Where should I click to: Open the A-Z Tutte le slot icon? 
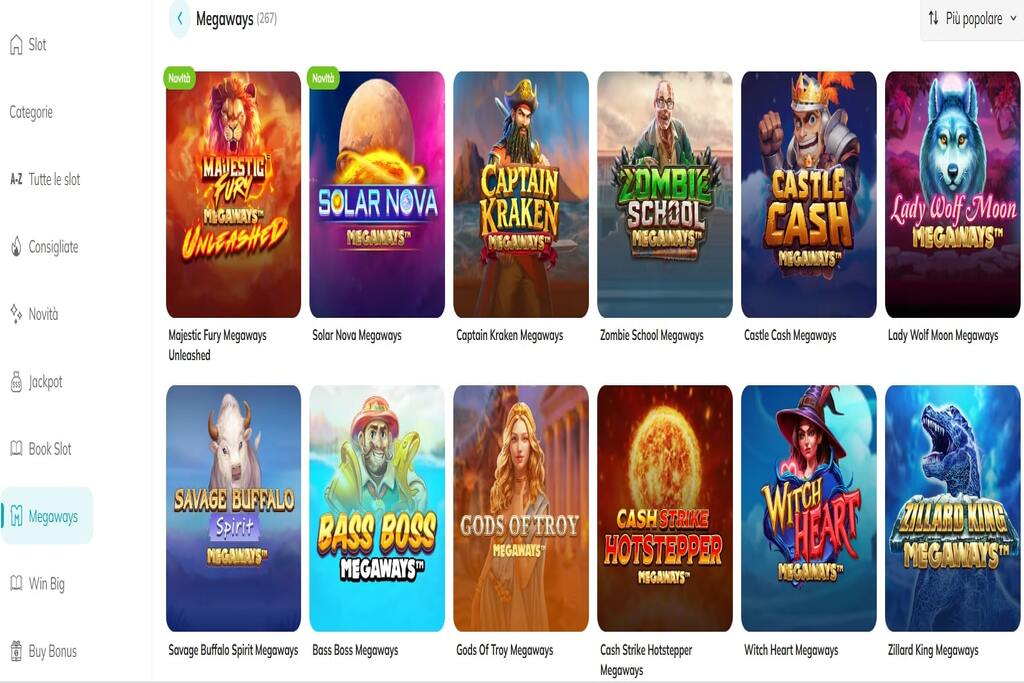pos(16,180)
